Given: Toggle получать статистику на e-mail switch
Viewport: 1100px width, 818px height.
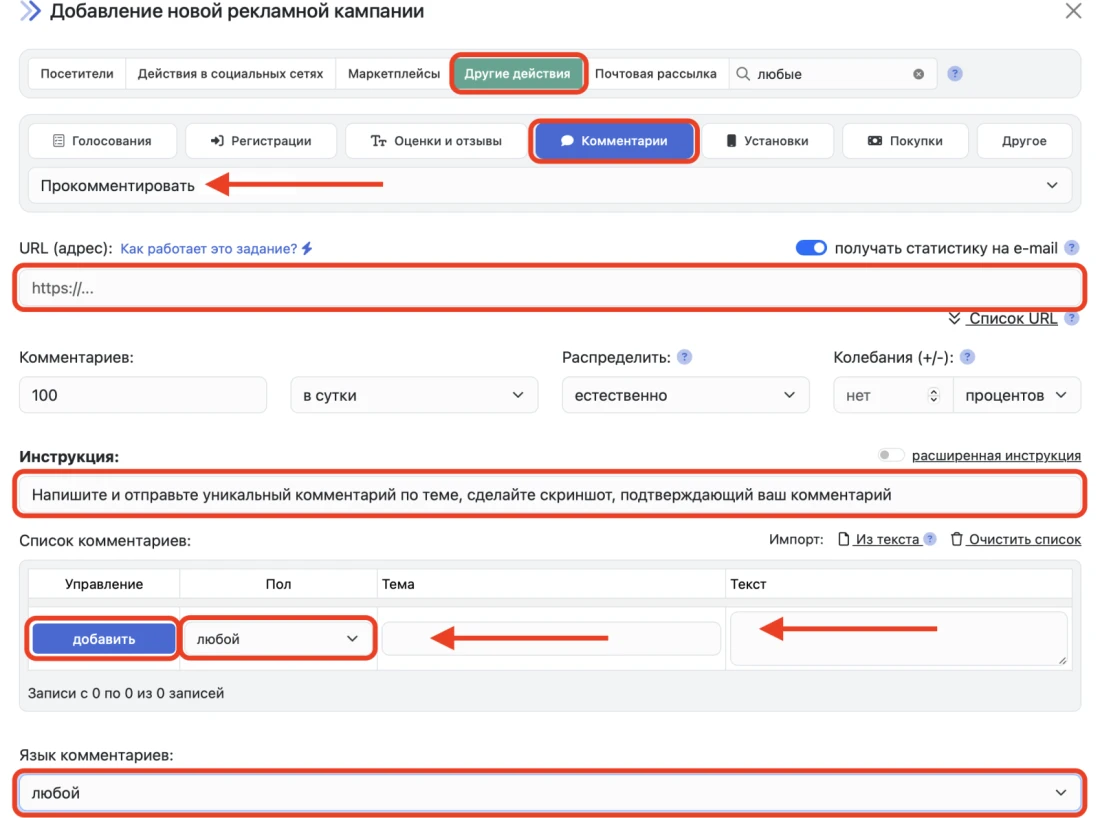Looking at the screenshot, I should click(x=811, y=248).
